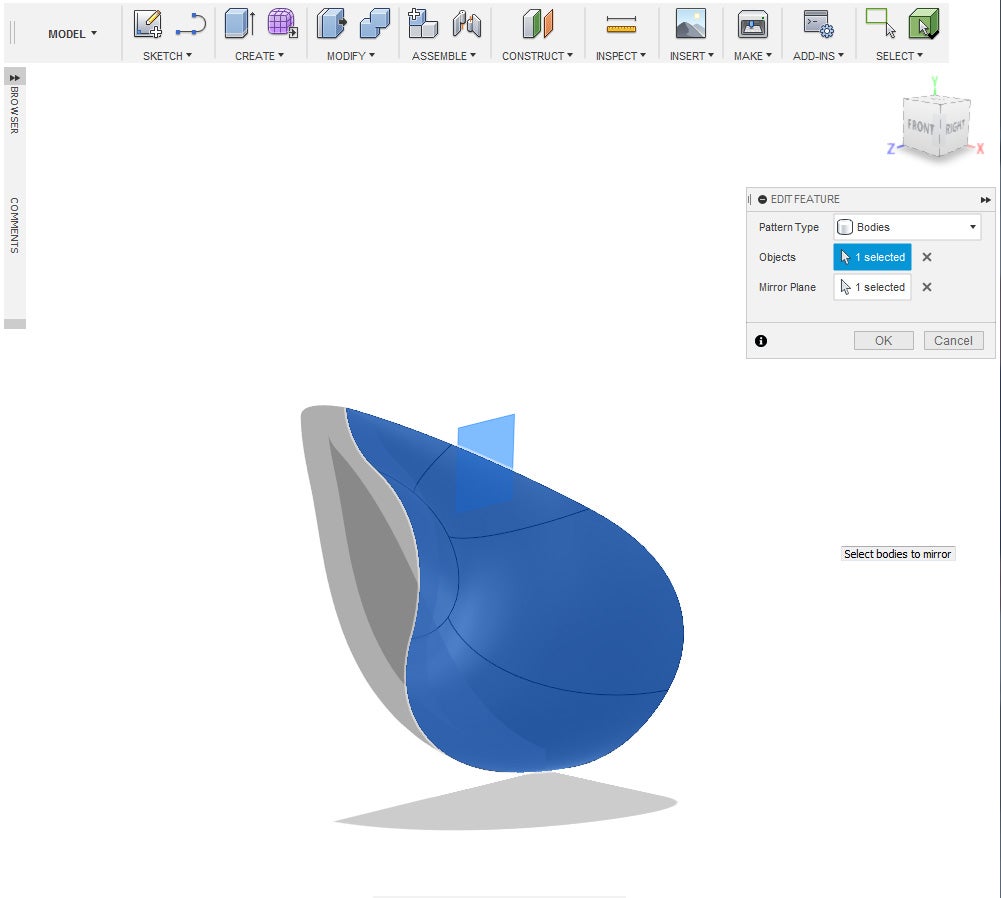This screenshot has height=898, width=1001.
Task: Cancel the Edit Feature dialog
Action: (953, 340)
